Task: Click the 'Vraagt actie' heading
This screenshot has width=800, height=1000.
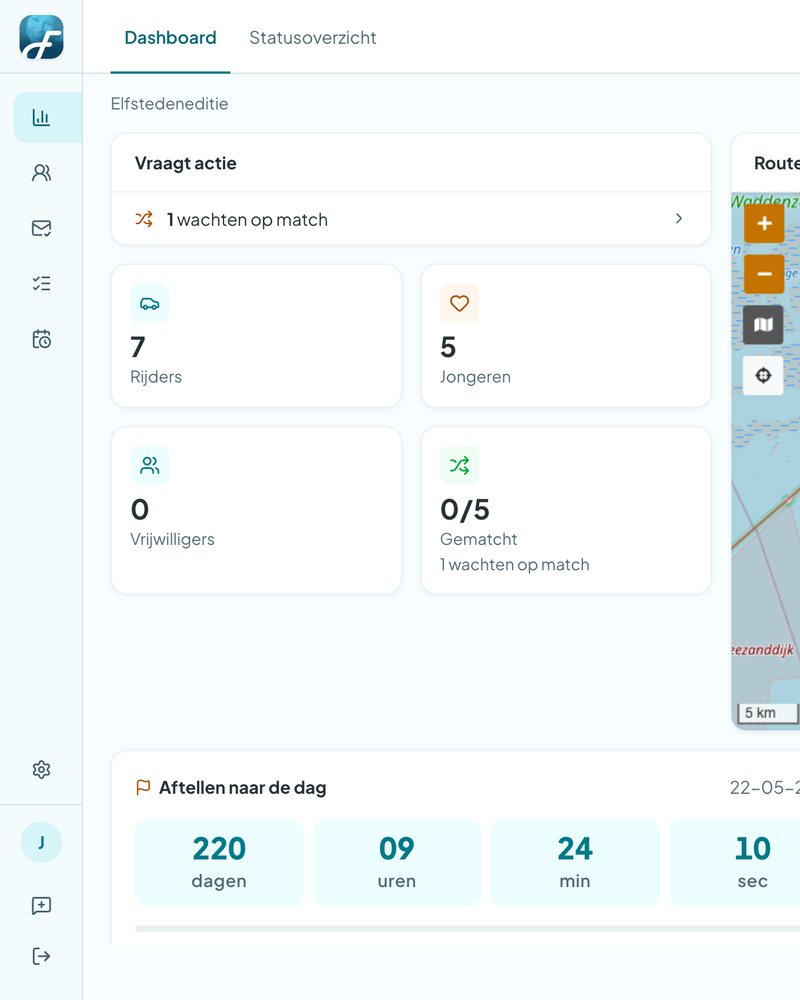Action: [186, 163]
